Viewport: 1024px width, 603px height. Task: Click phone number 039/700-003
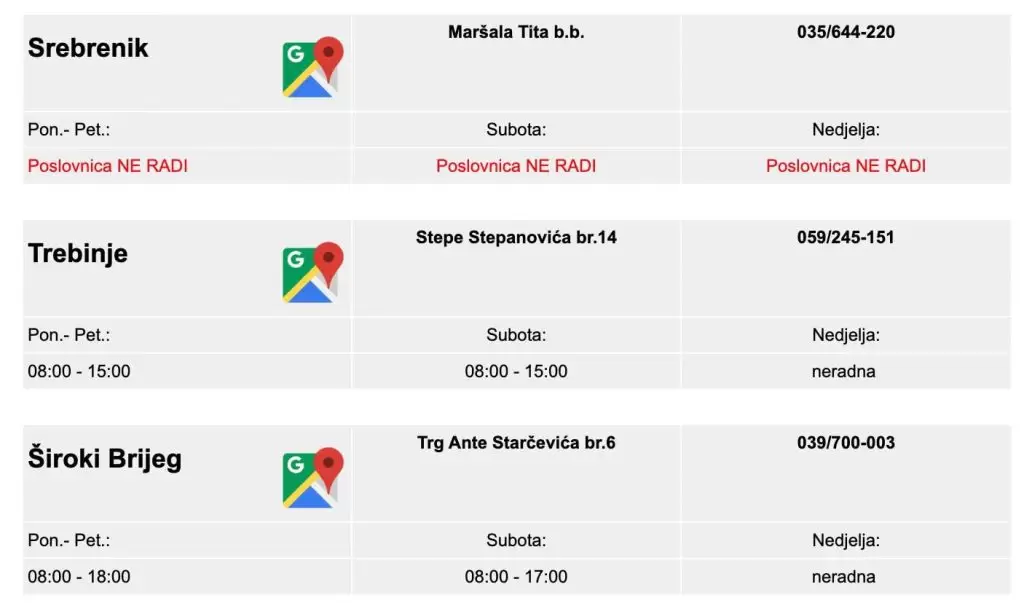[x=845, y=442]
